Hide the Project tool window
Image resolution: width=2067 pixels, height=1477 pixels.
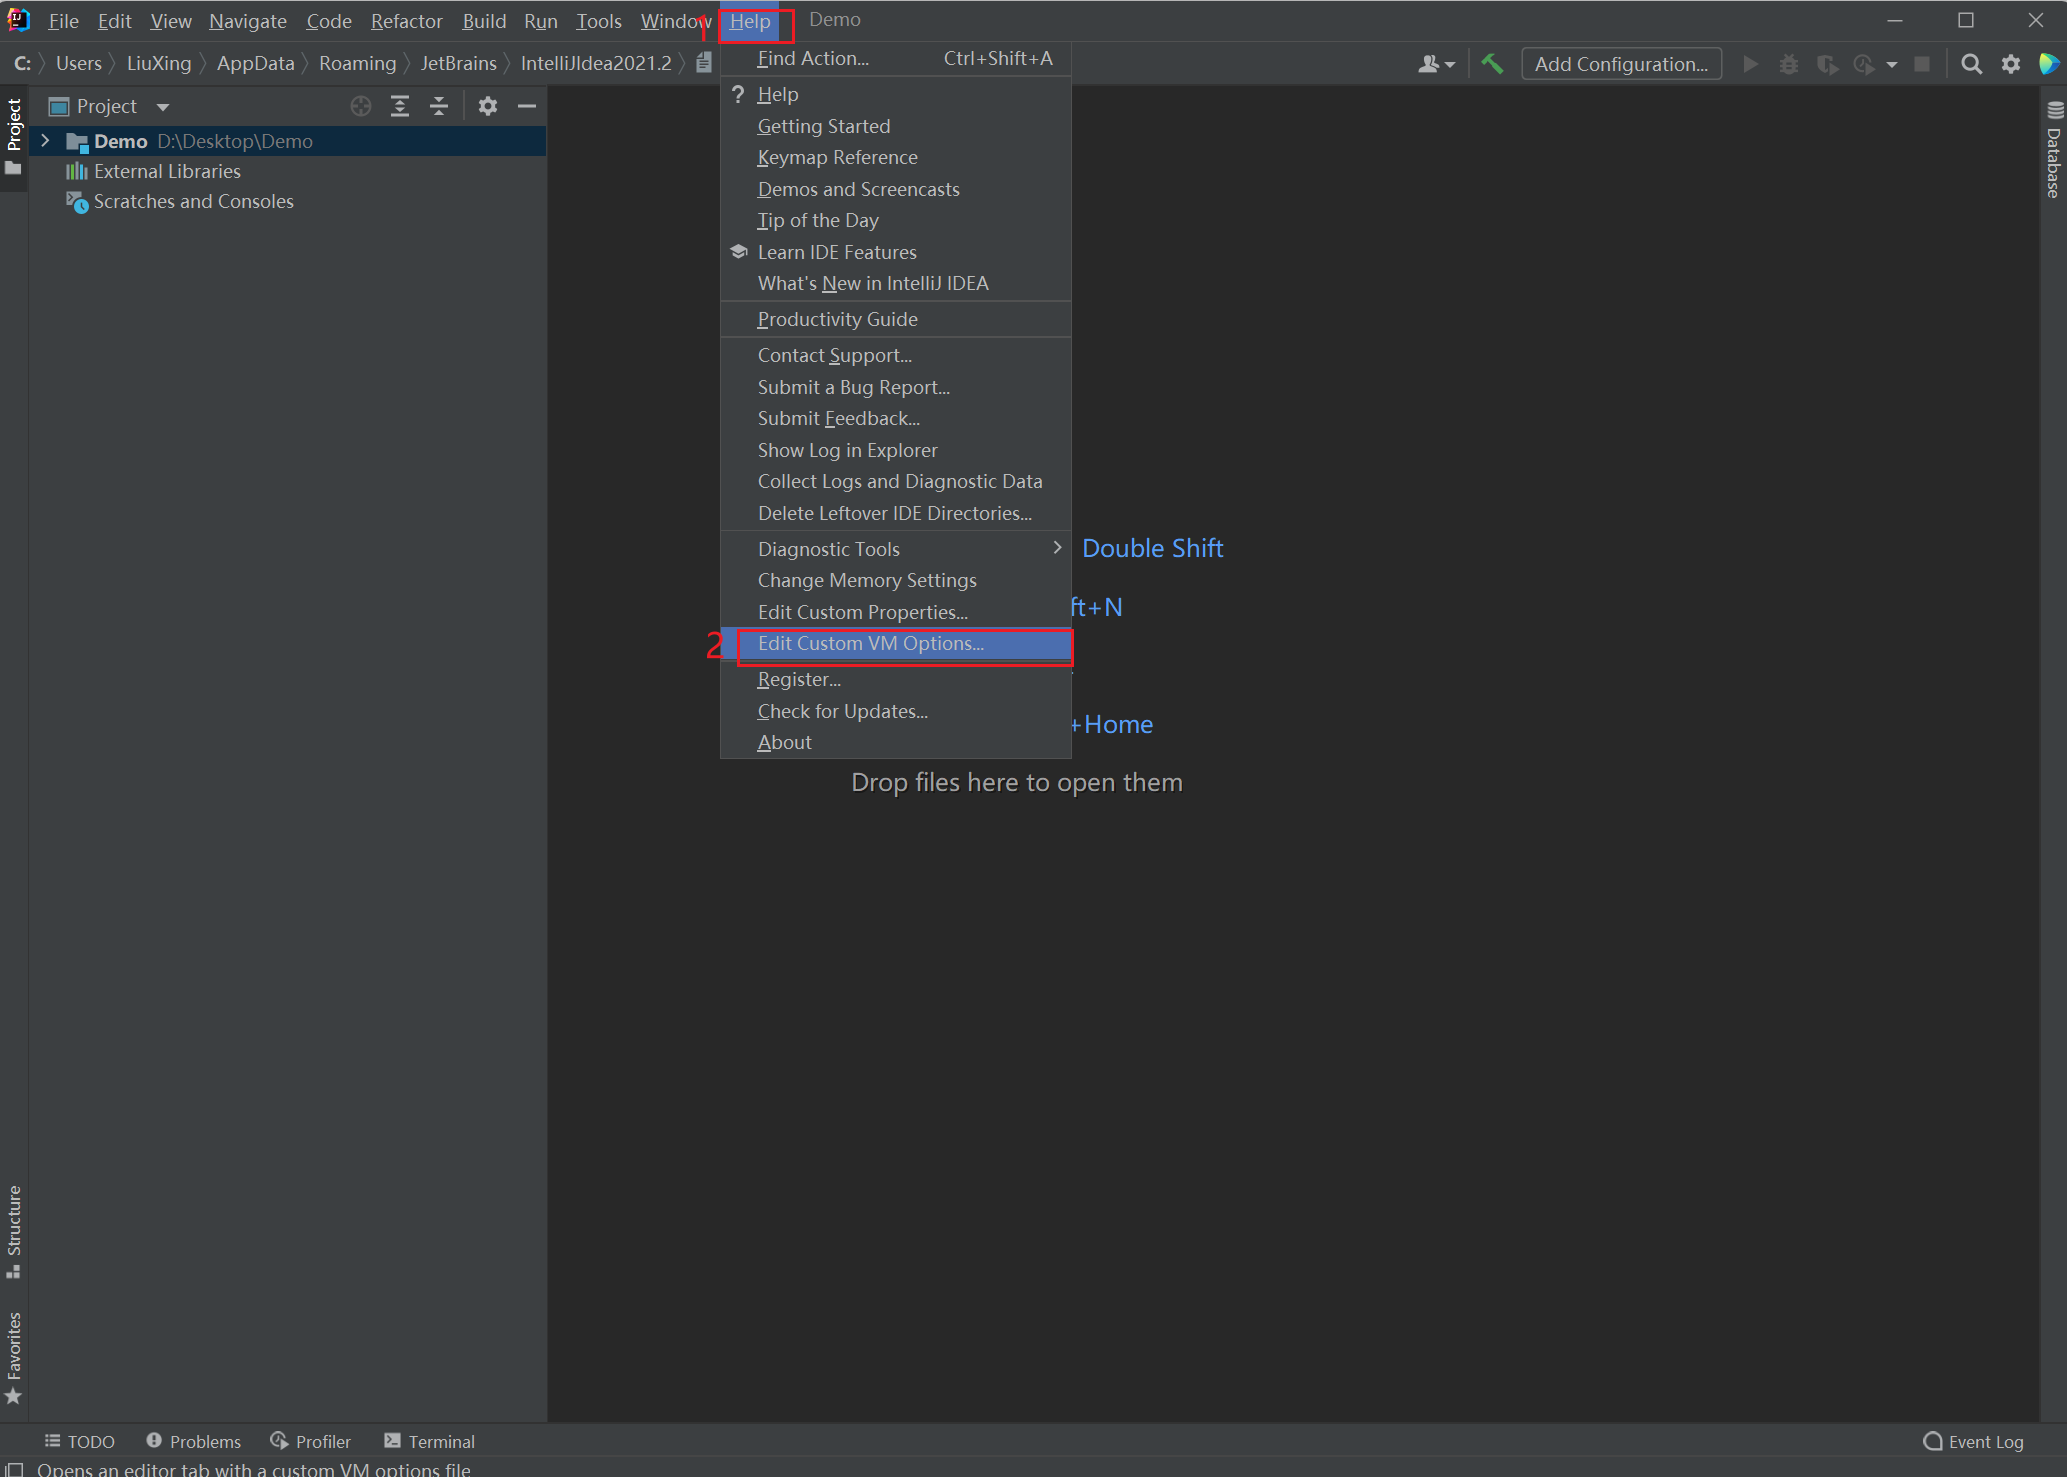(527, 106)
